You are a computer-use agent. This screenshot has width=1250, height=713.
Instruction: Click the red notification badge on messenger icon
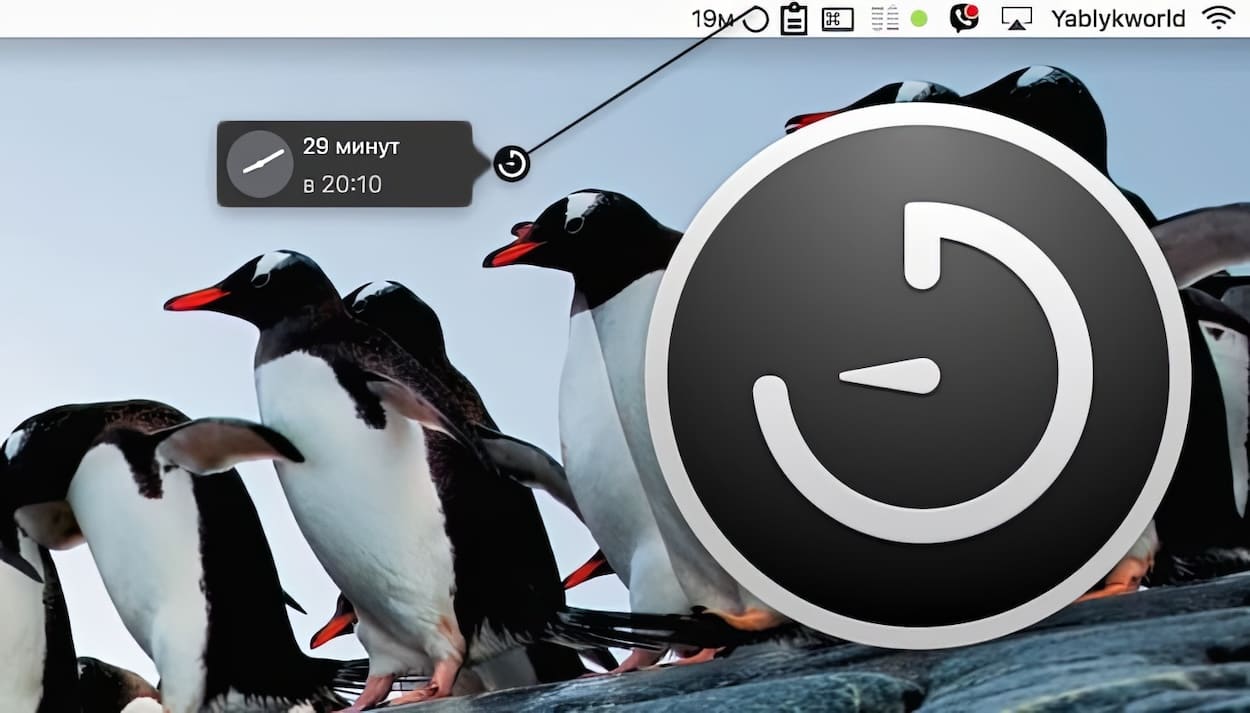tap(971, 11)
